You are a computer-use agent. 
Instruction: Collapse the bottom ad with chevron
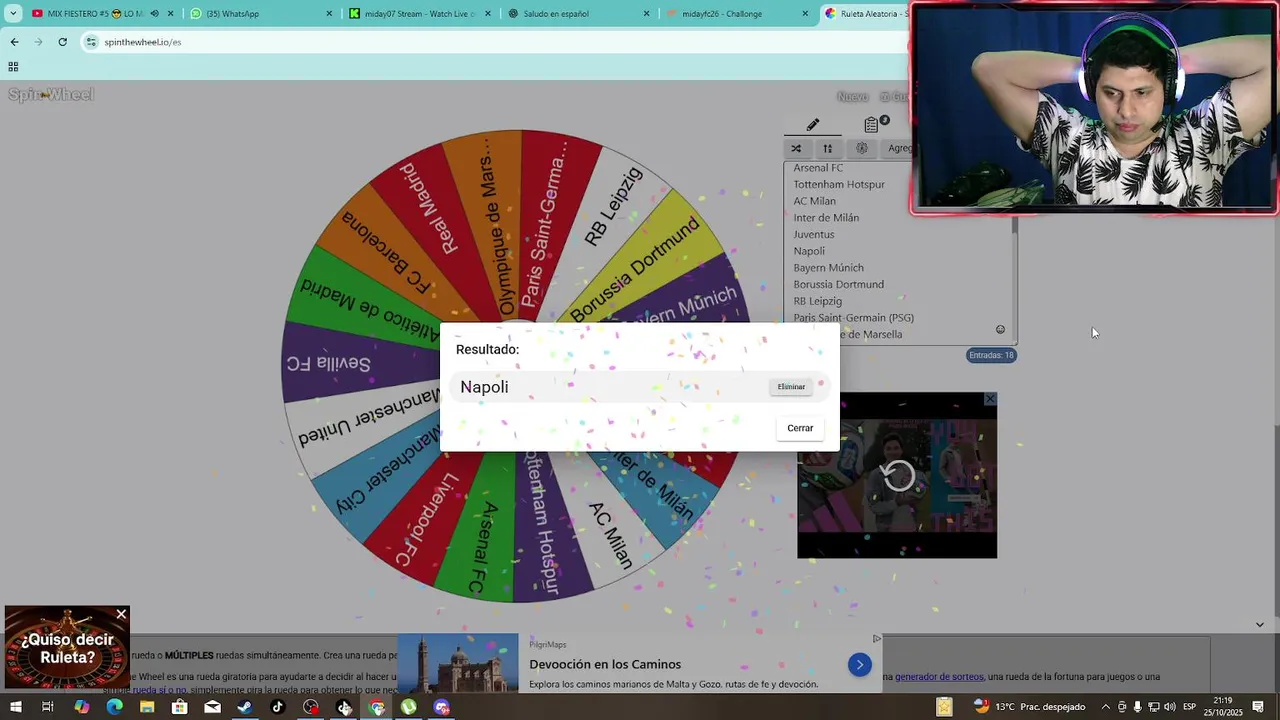click(1259, 625)
